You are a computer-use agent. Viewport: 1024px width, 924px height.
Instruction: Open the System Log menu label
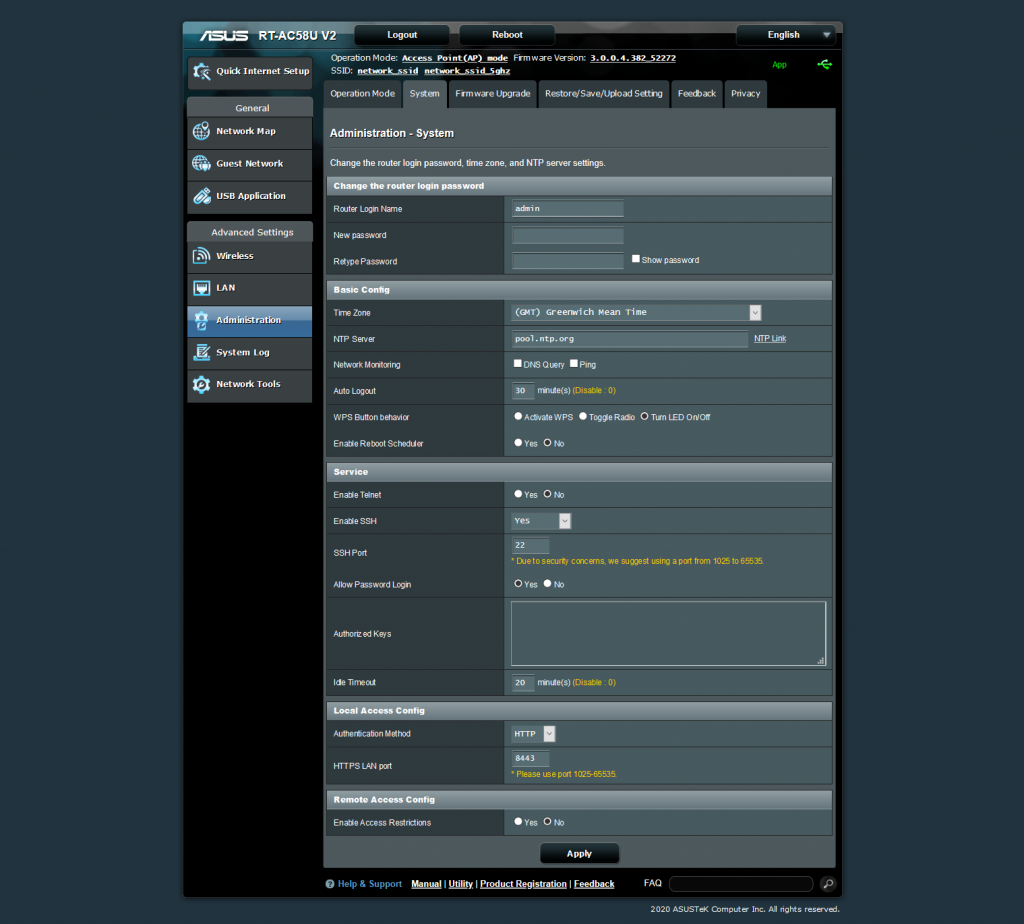pyautogui.click(x=243, y=353)
